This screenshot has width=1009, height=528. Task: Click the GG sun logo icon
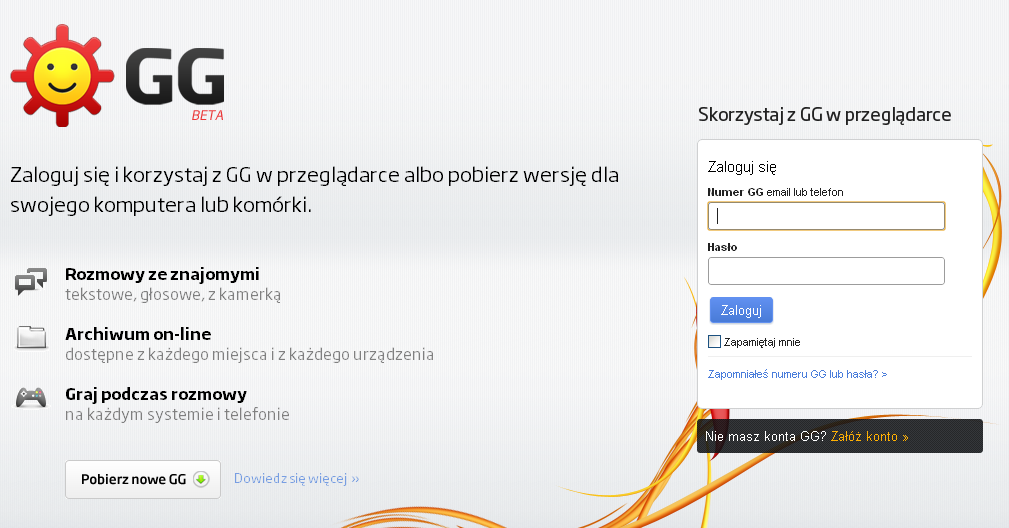click(62, 76)
